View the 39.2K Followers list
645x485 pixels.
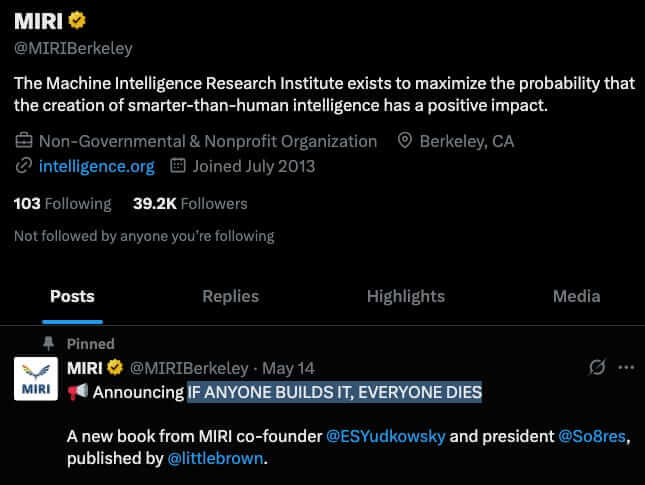[190, 204]
